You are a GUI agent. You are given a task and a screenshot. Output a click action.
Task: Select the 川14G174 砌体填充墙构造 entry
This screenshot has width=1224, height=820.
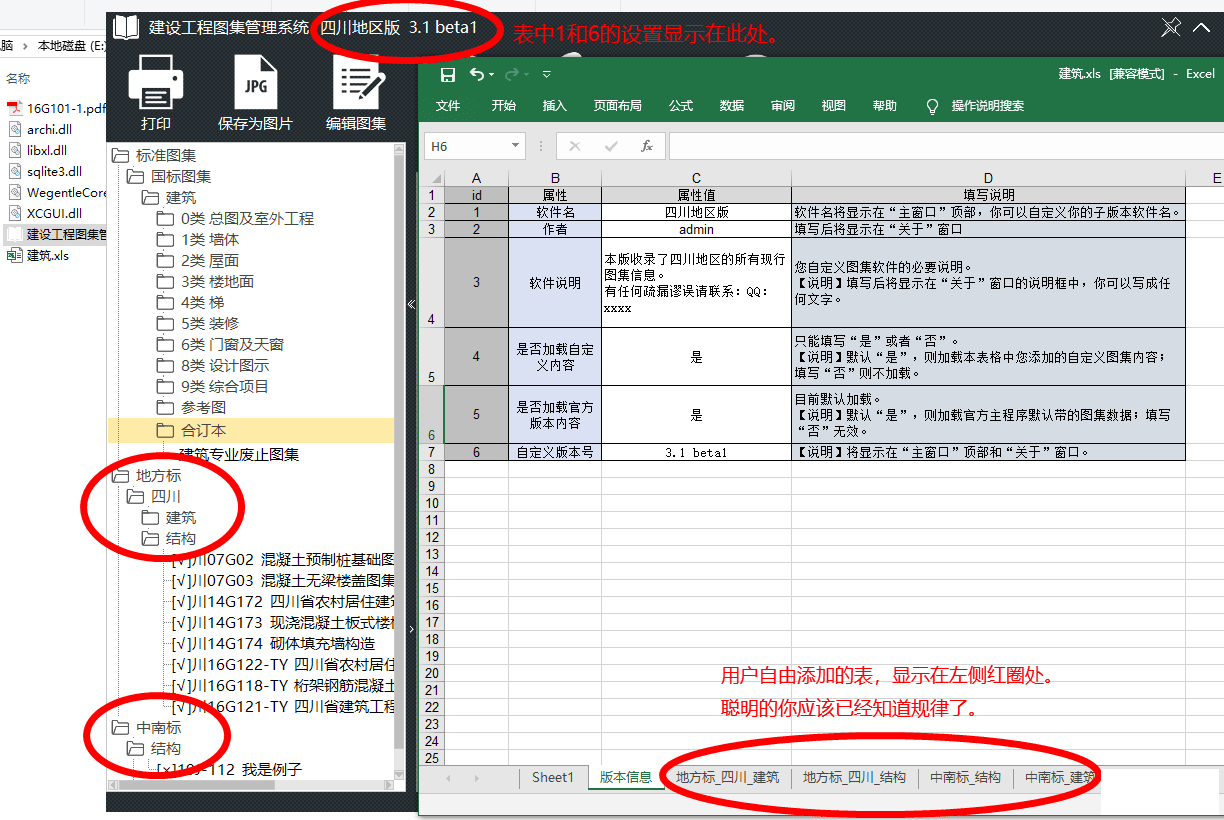coord(273,643)
